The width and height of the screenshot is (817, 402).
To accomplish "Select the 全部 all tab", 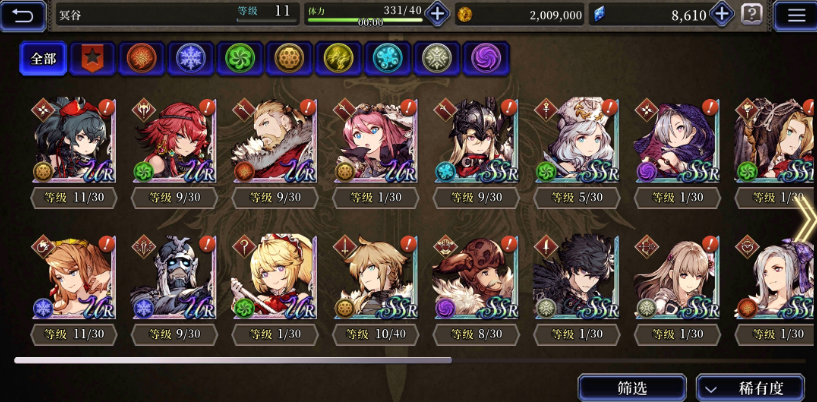I will [43, 58].
